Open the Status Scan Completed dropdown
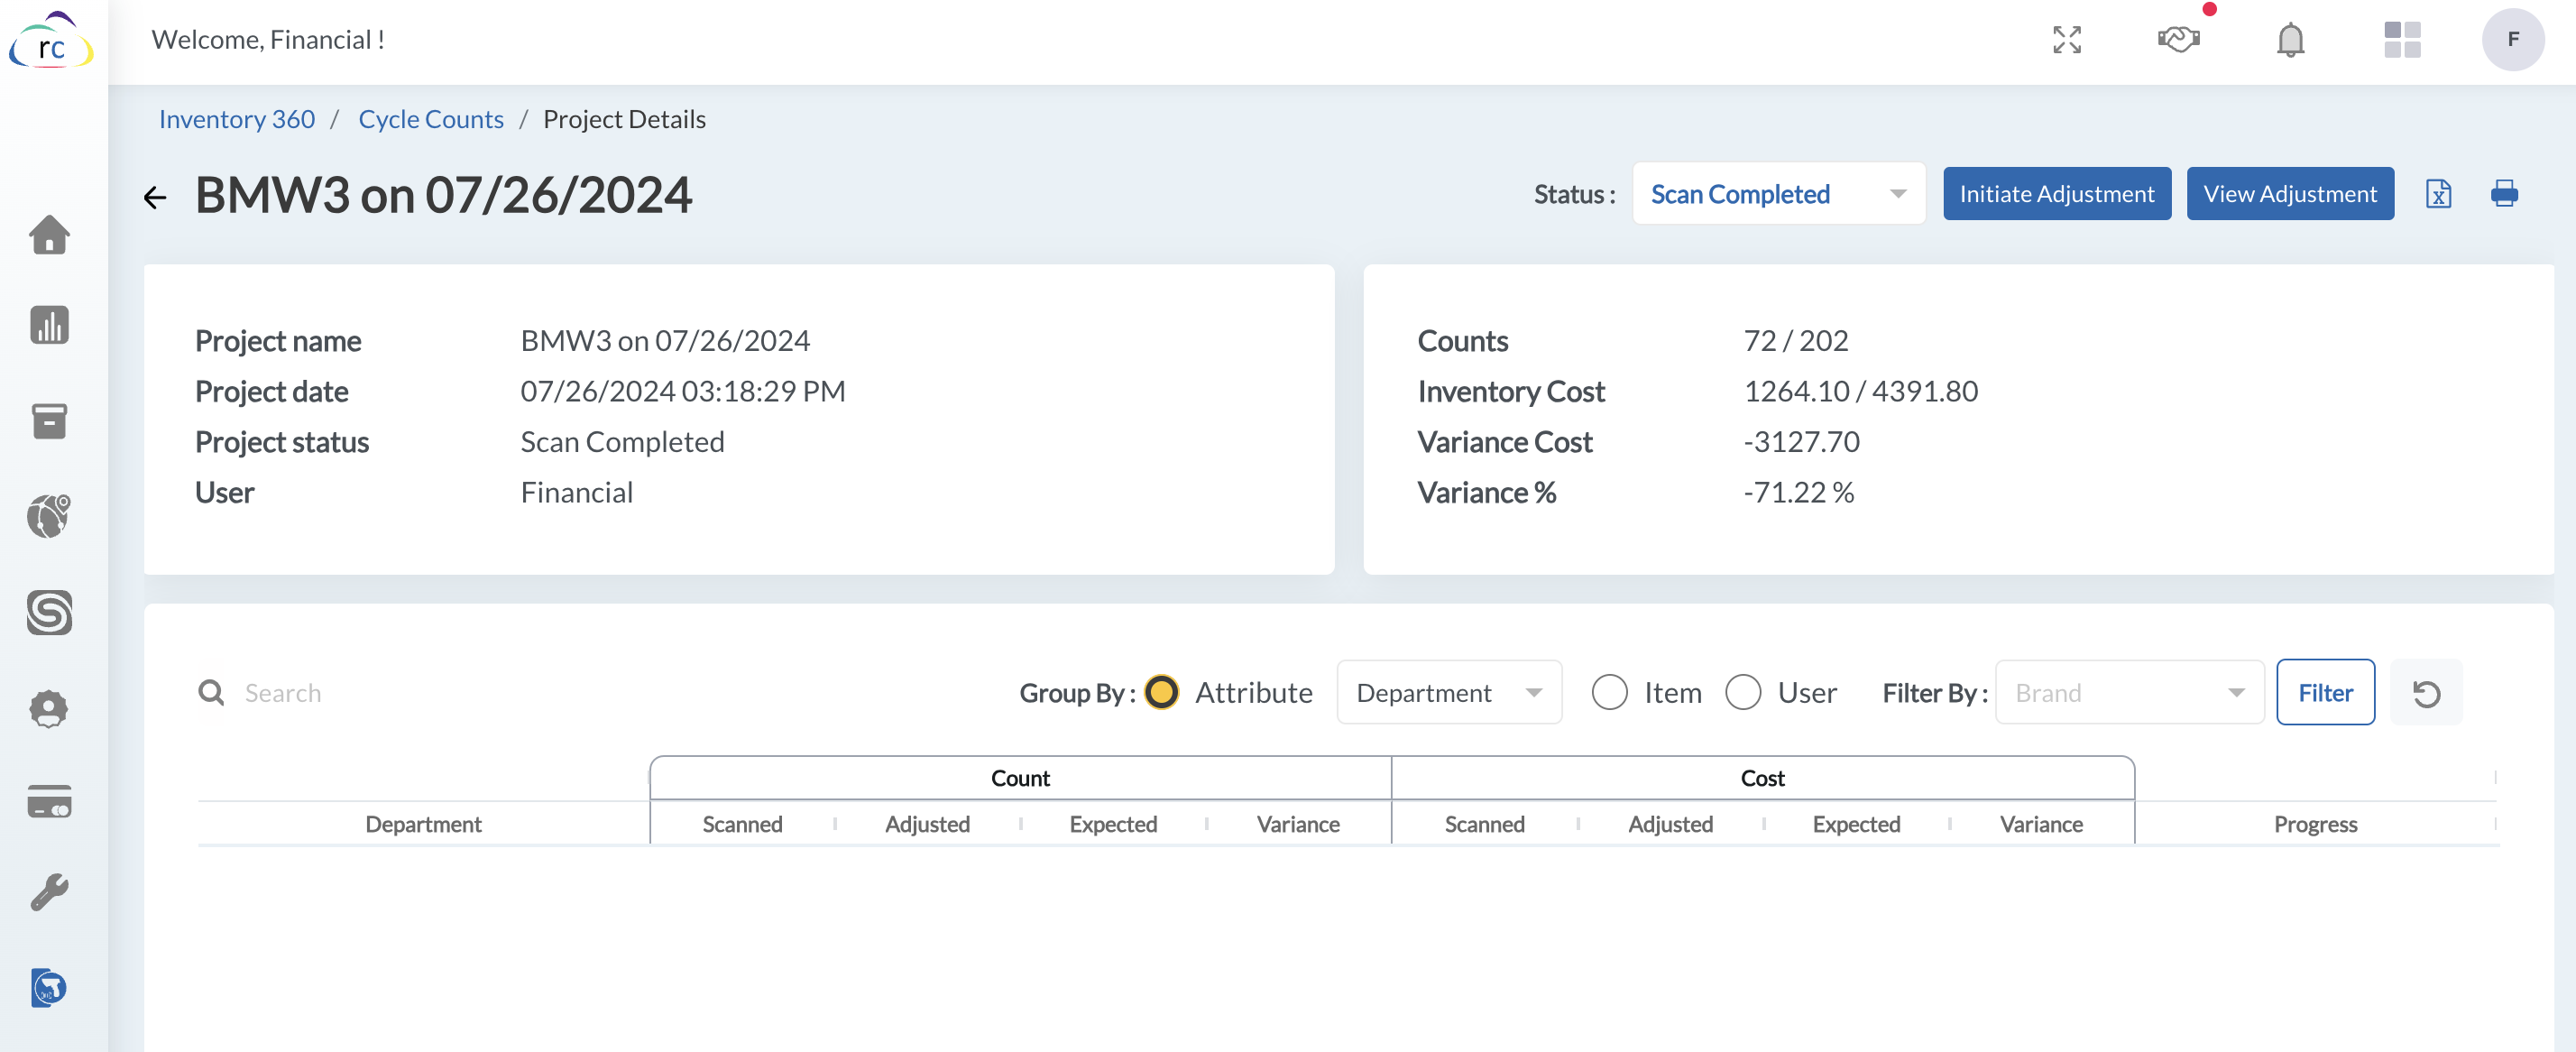2576x1052 pixels. [x=1778, y=194]
